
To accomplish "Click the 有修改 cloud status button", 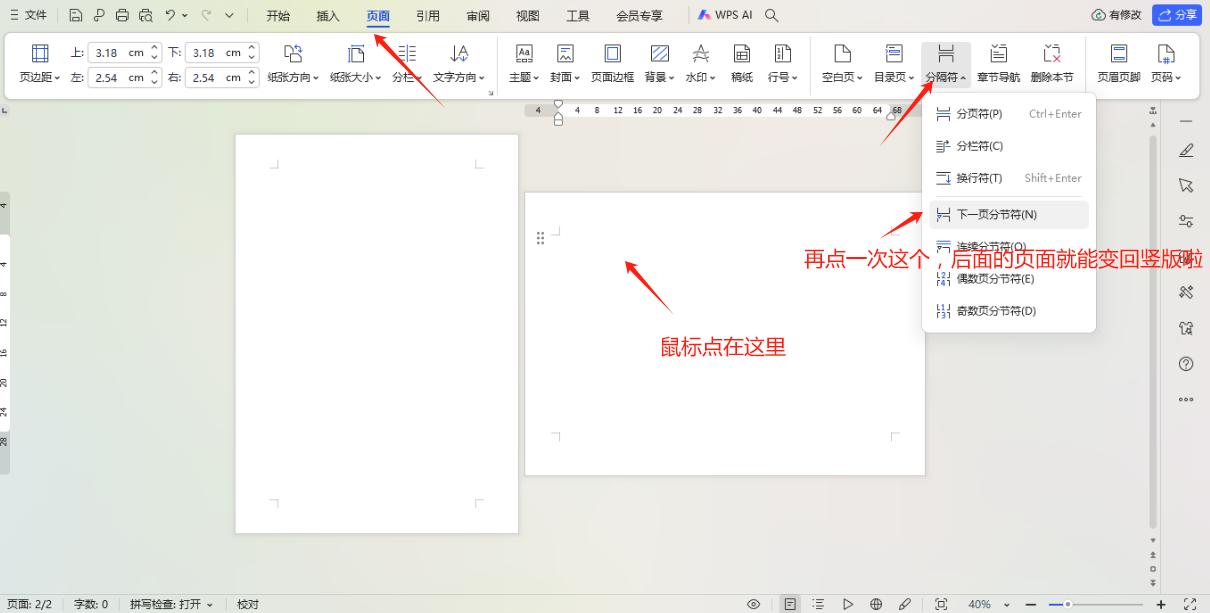I will tap(1117, 15).
